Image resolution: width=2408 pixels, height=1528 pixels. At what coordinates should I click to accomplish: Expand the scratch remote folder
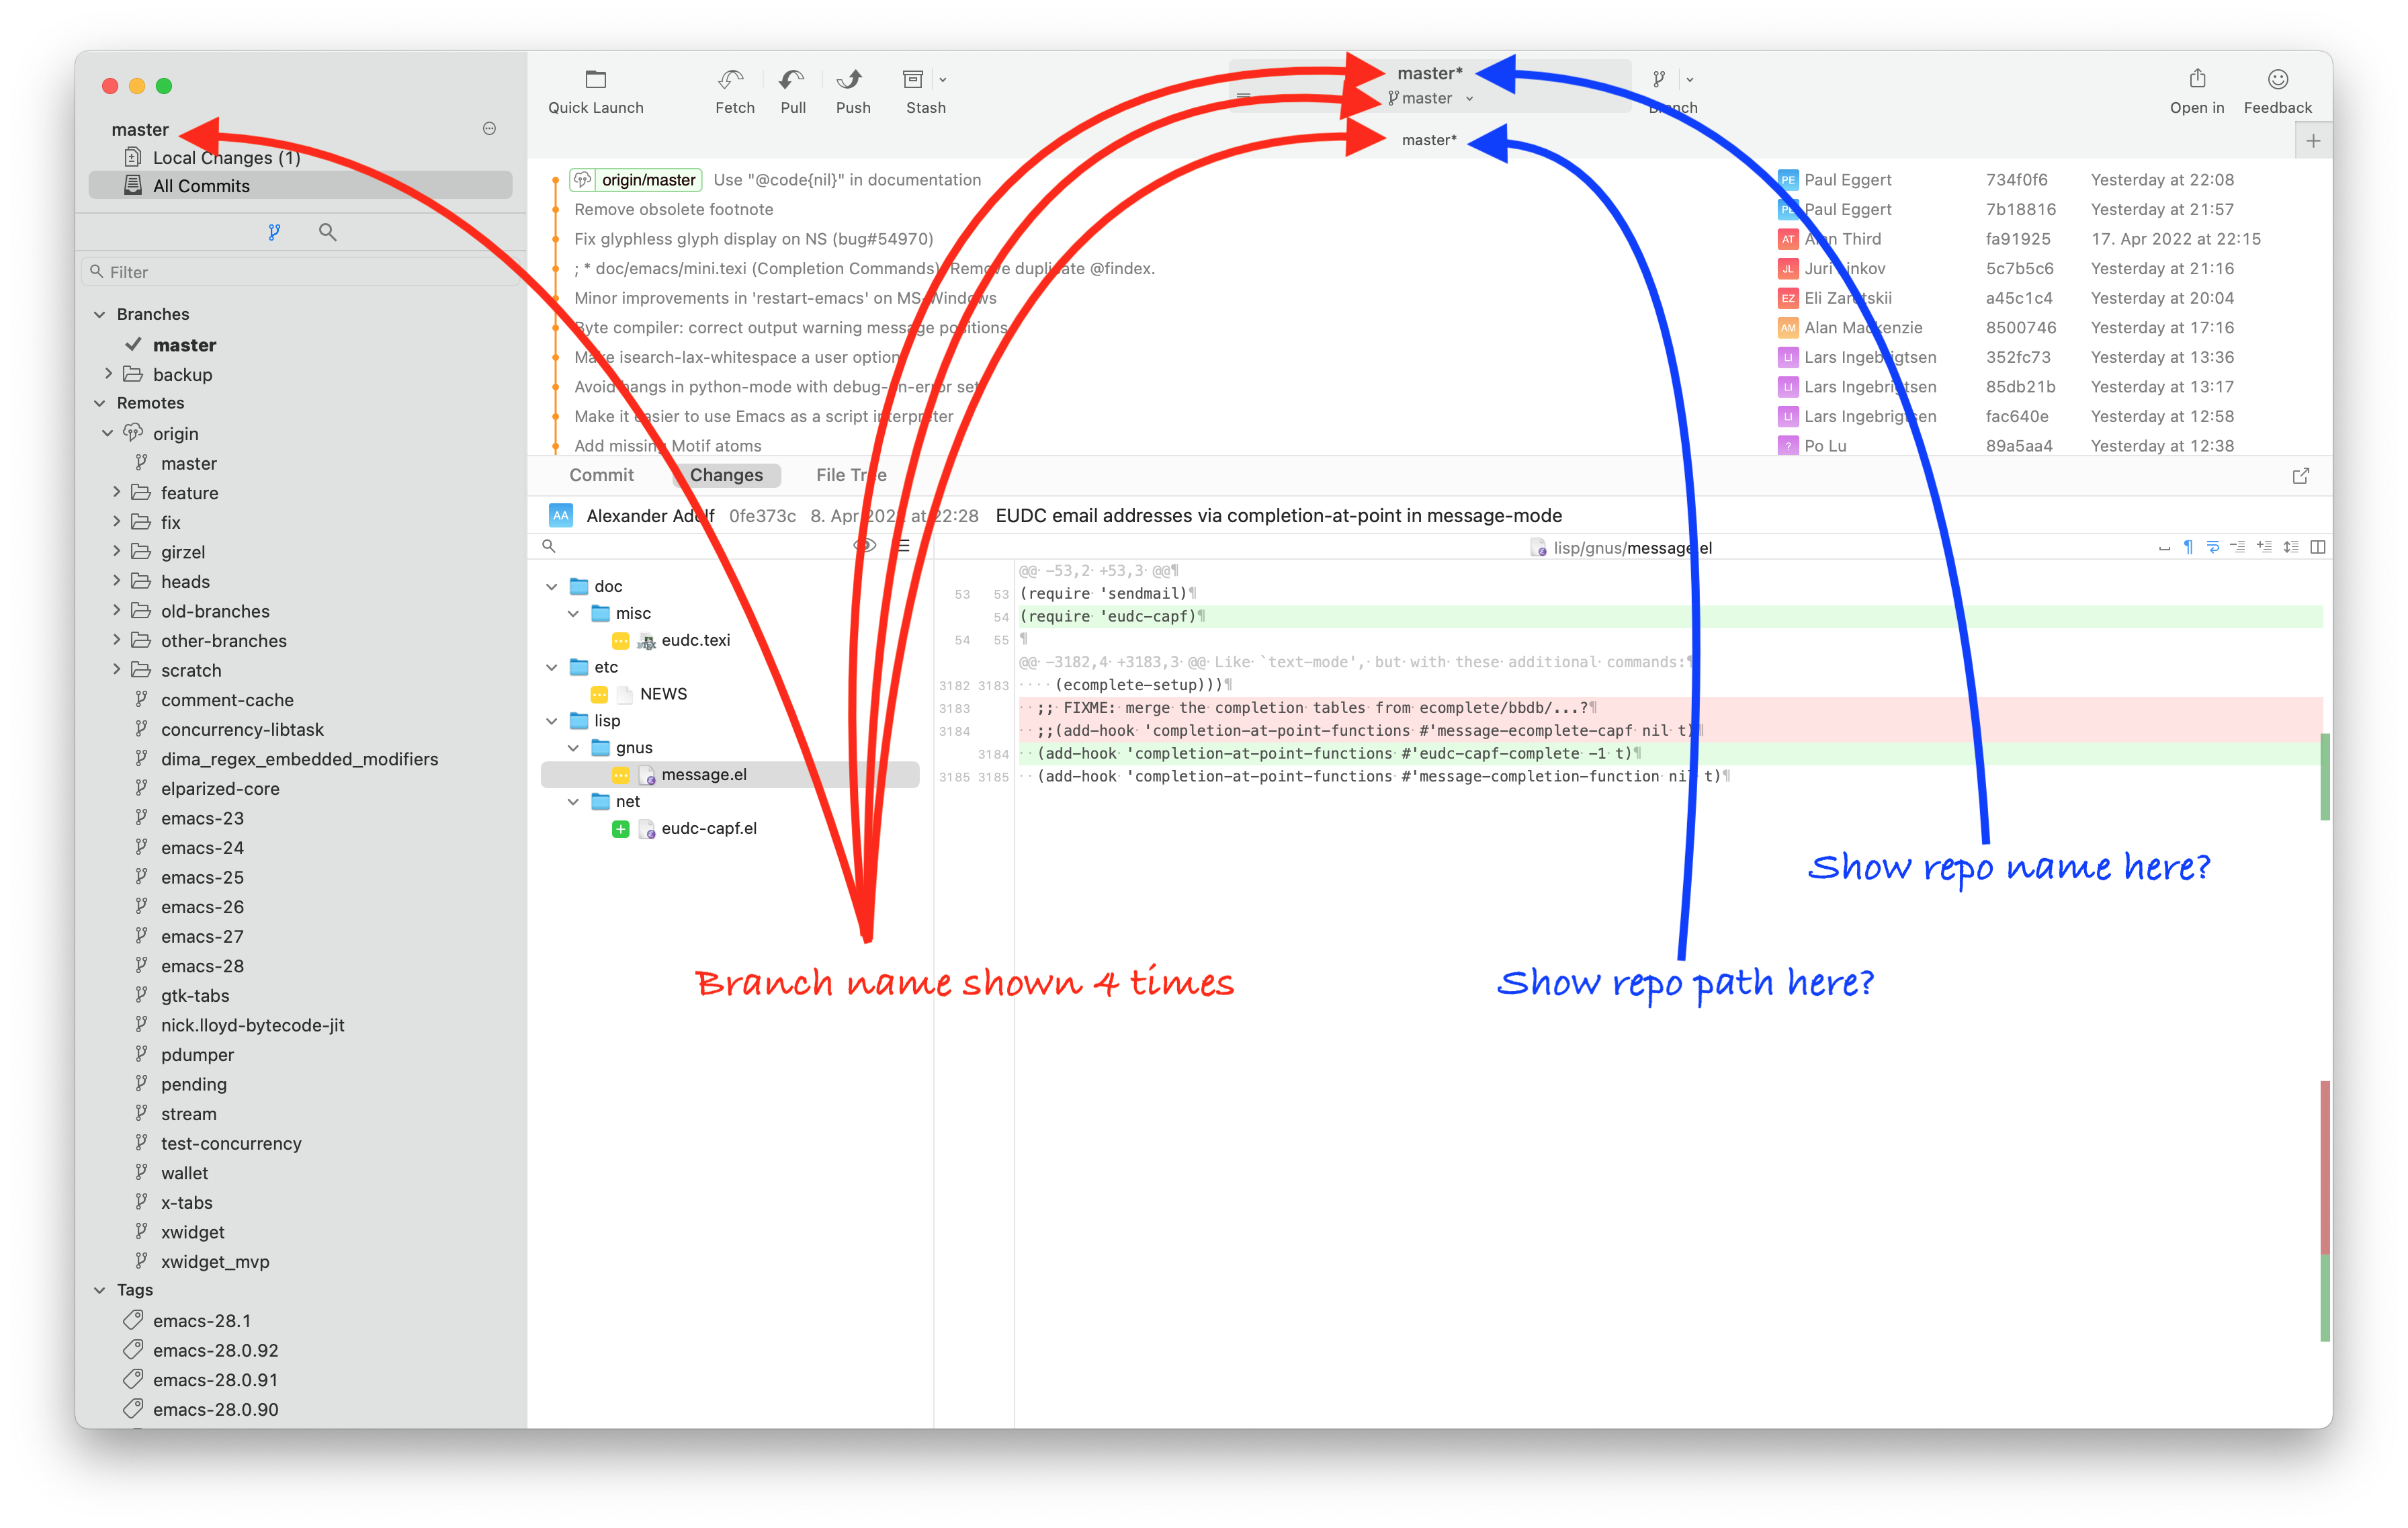(116, 669)
